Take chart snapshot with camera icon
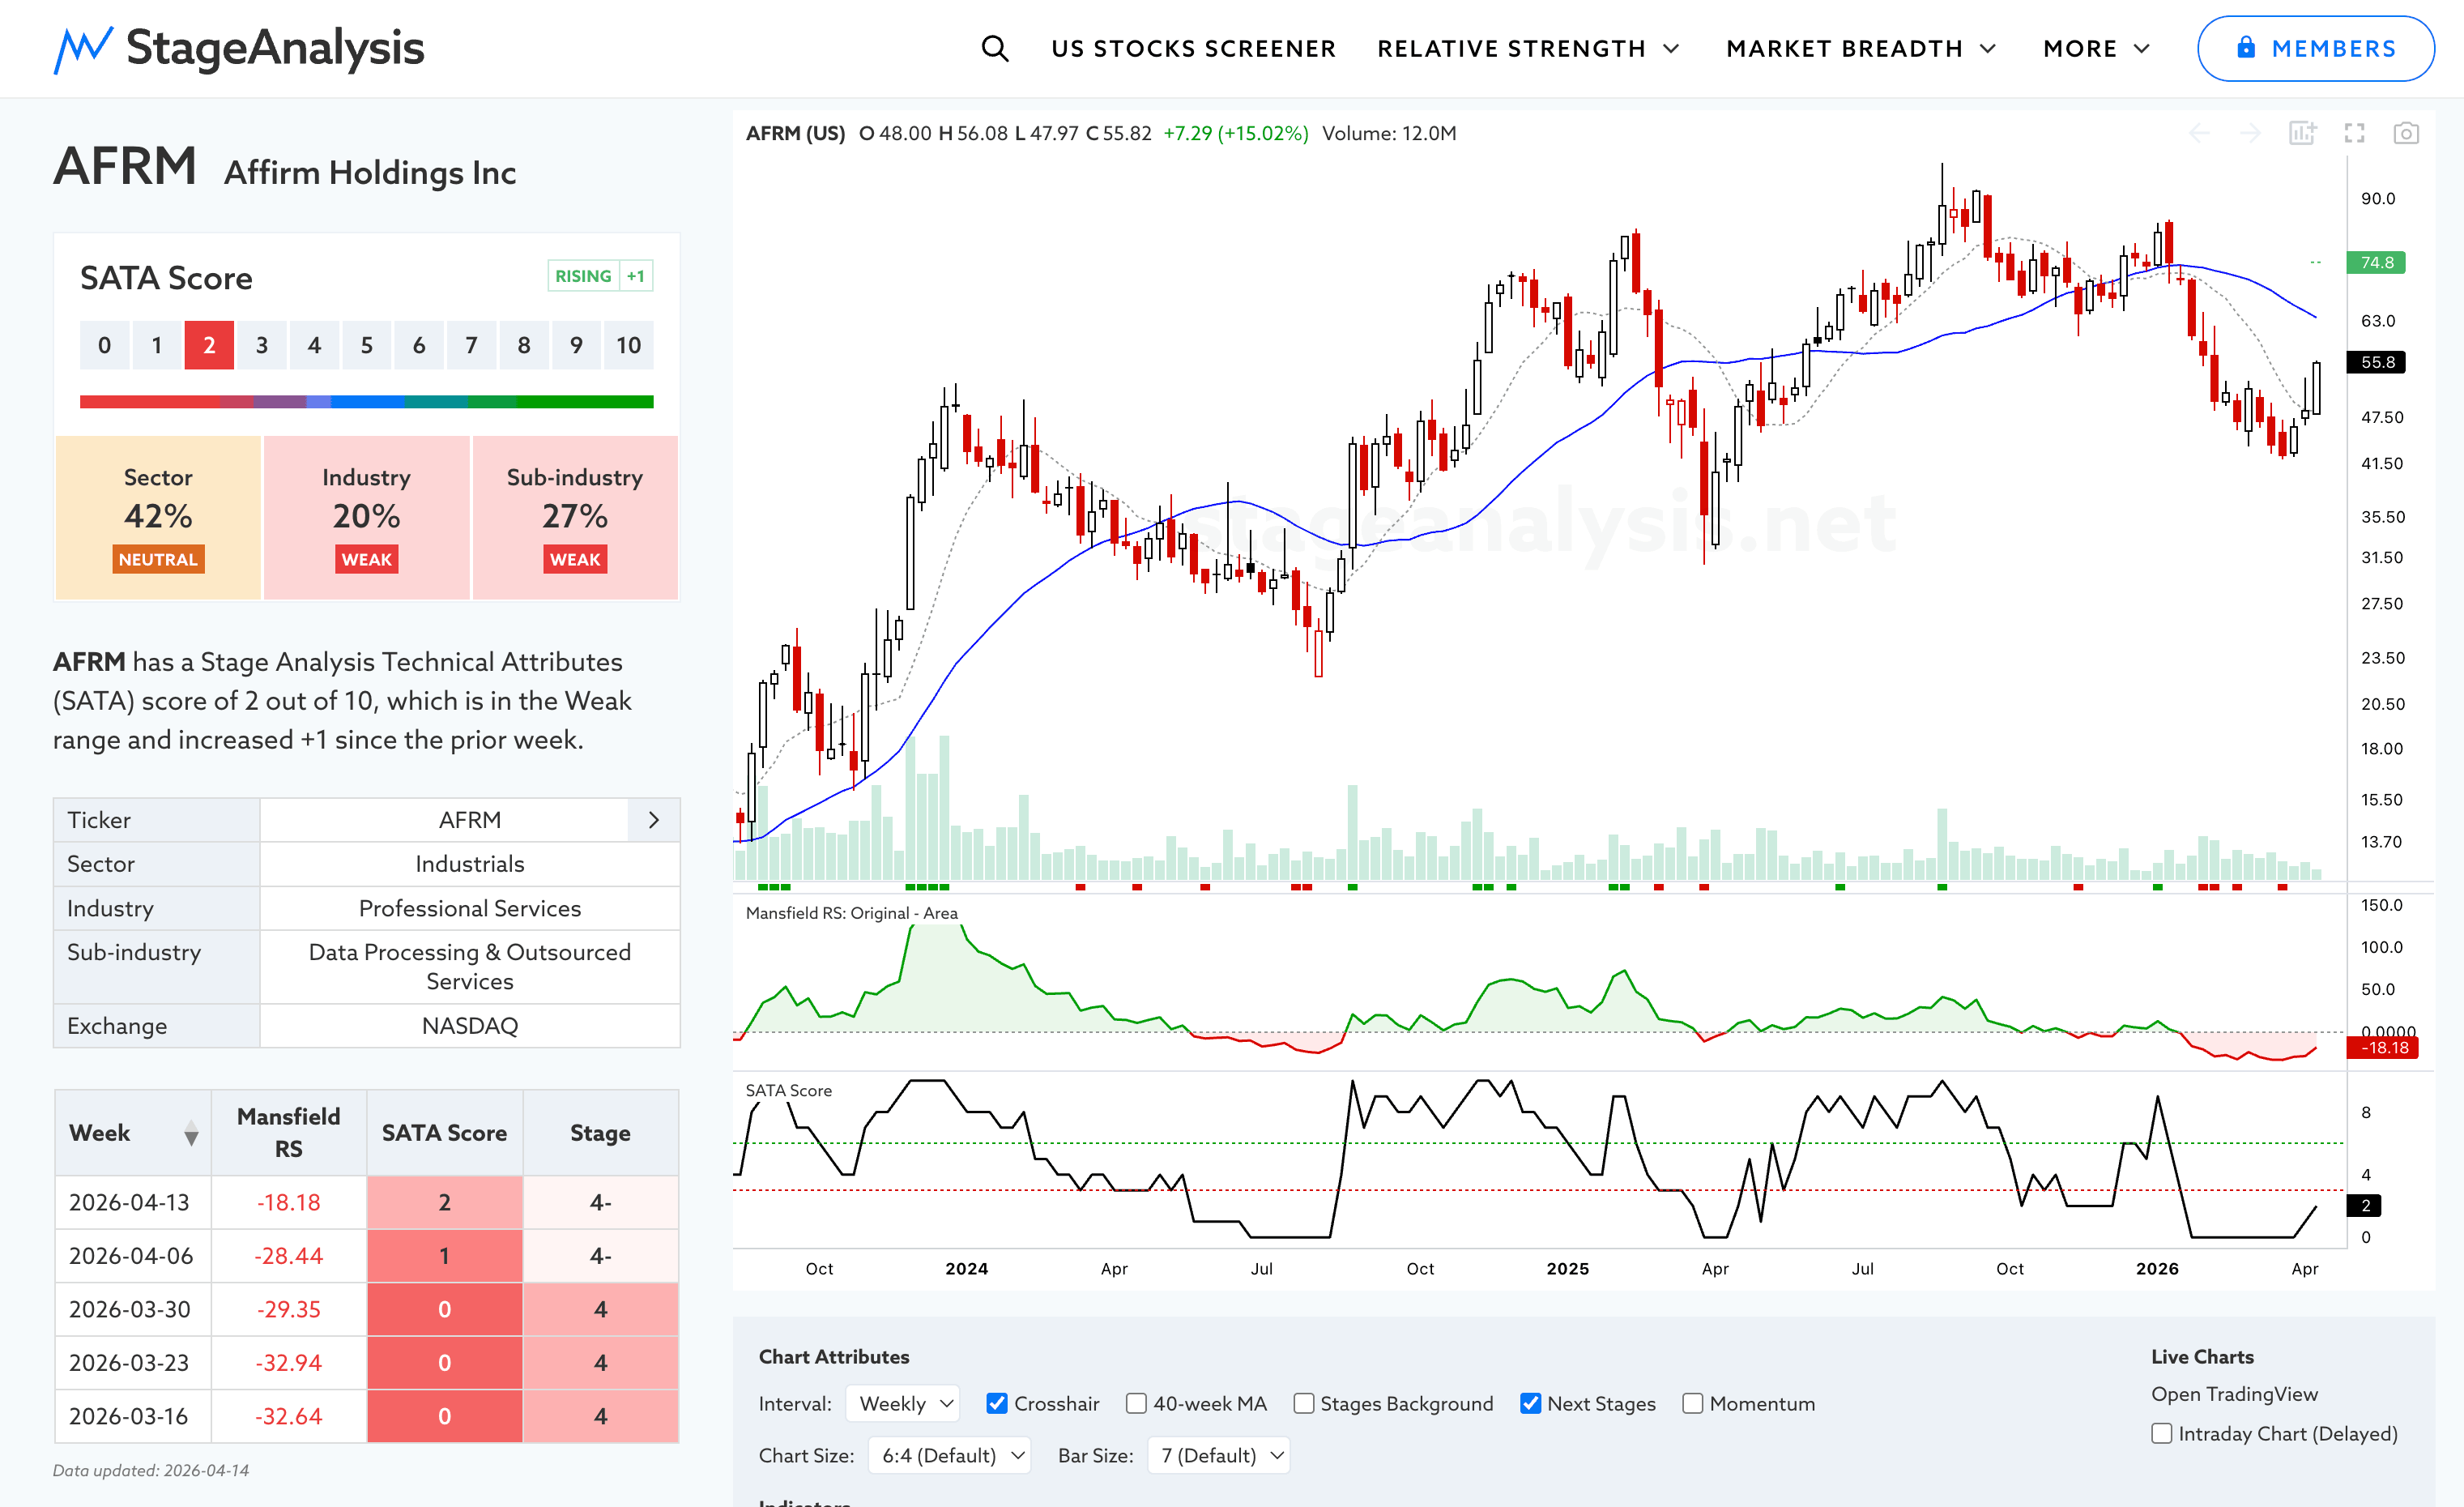This screenshot has height=1507, width=2464. tap(2406, 133)
